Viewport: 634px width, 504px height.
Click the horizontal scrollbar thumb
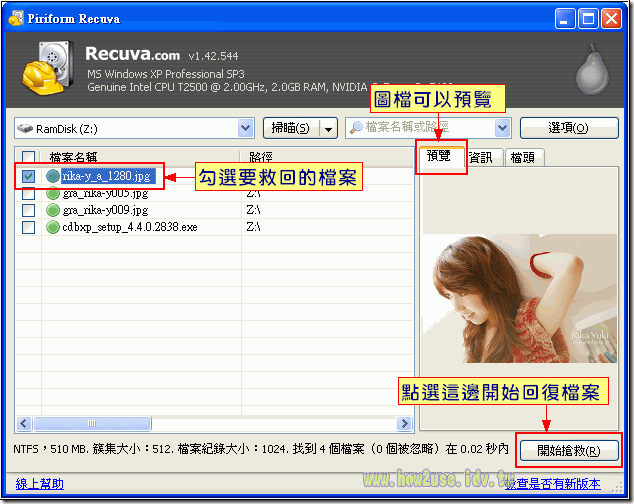(92, 424)
